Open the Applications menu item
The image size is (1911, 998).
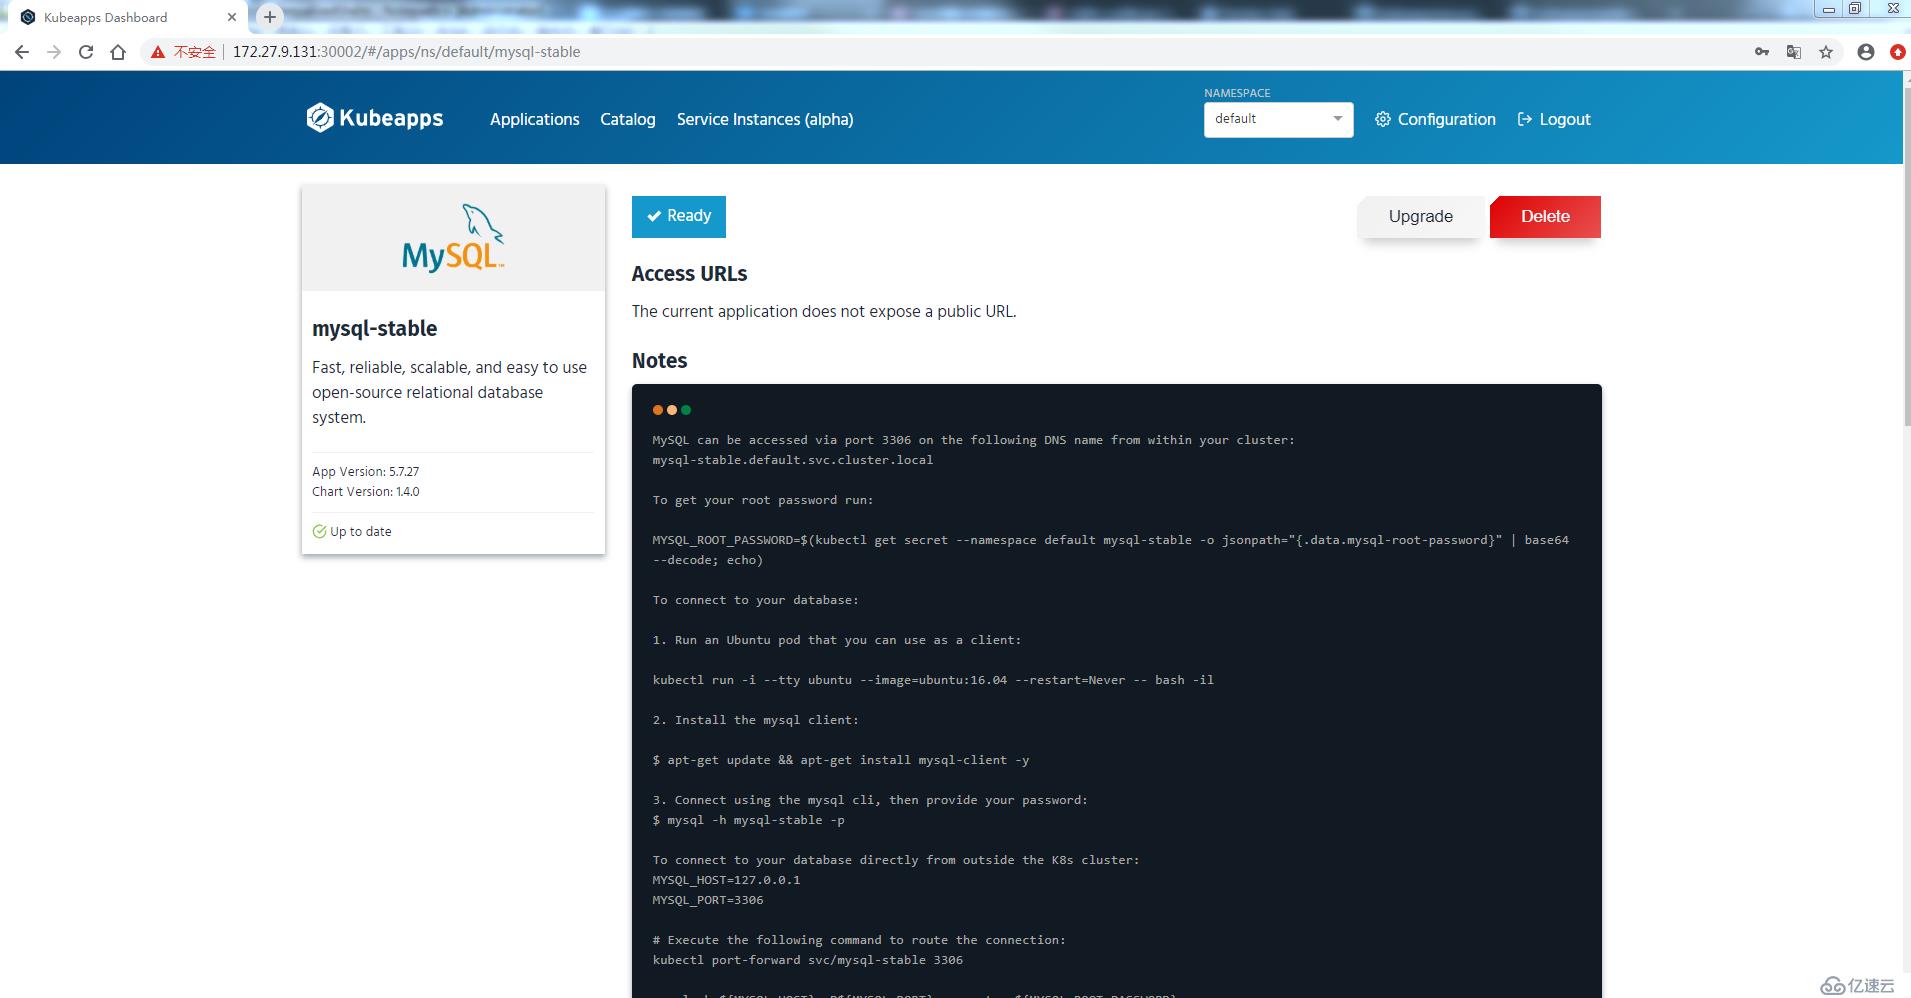tap(534, 119)
